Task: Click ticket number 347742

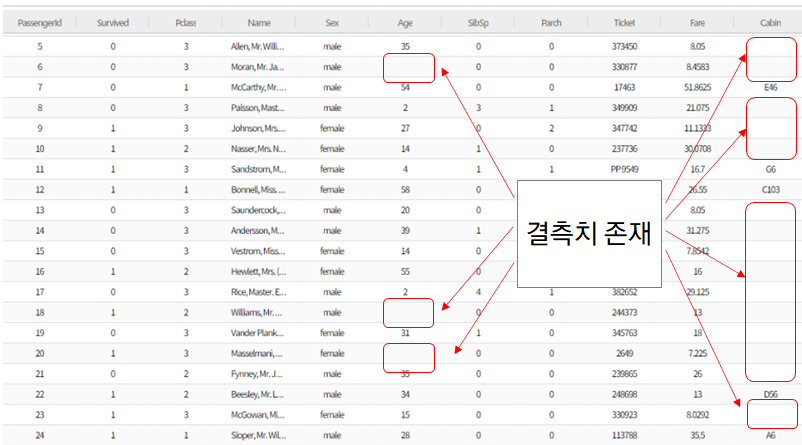Action: [x=625, y=128]
